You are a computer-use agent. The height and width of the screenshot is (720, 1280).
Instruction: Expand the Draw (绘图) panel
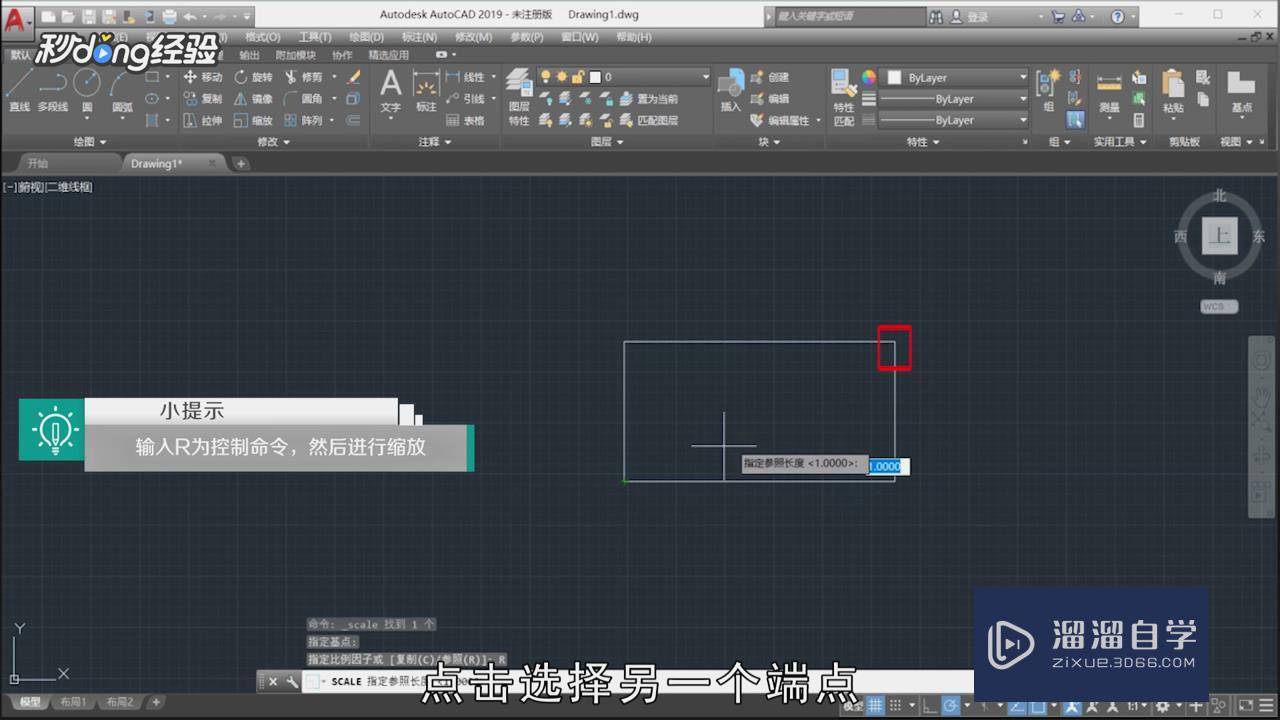(x=89, y=142)
